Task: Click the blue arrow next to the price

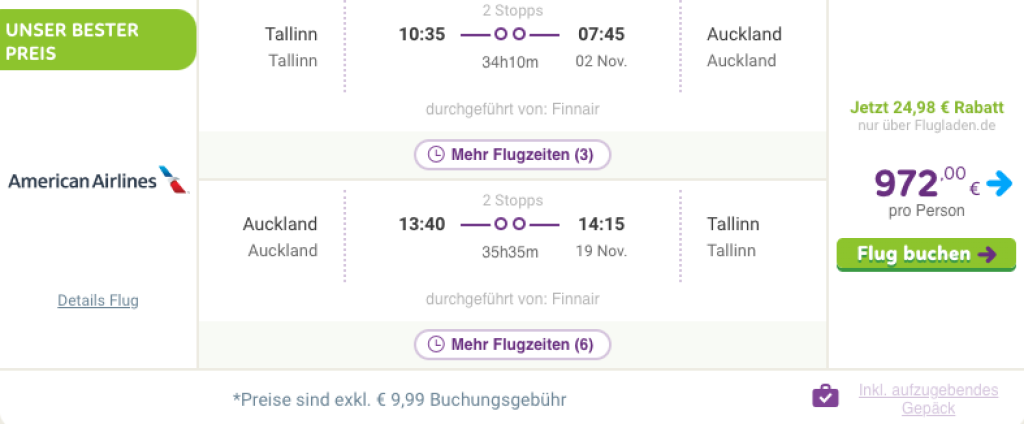Action: (999, 183)
